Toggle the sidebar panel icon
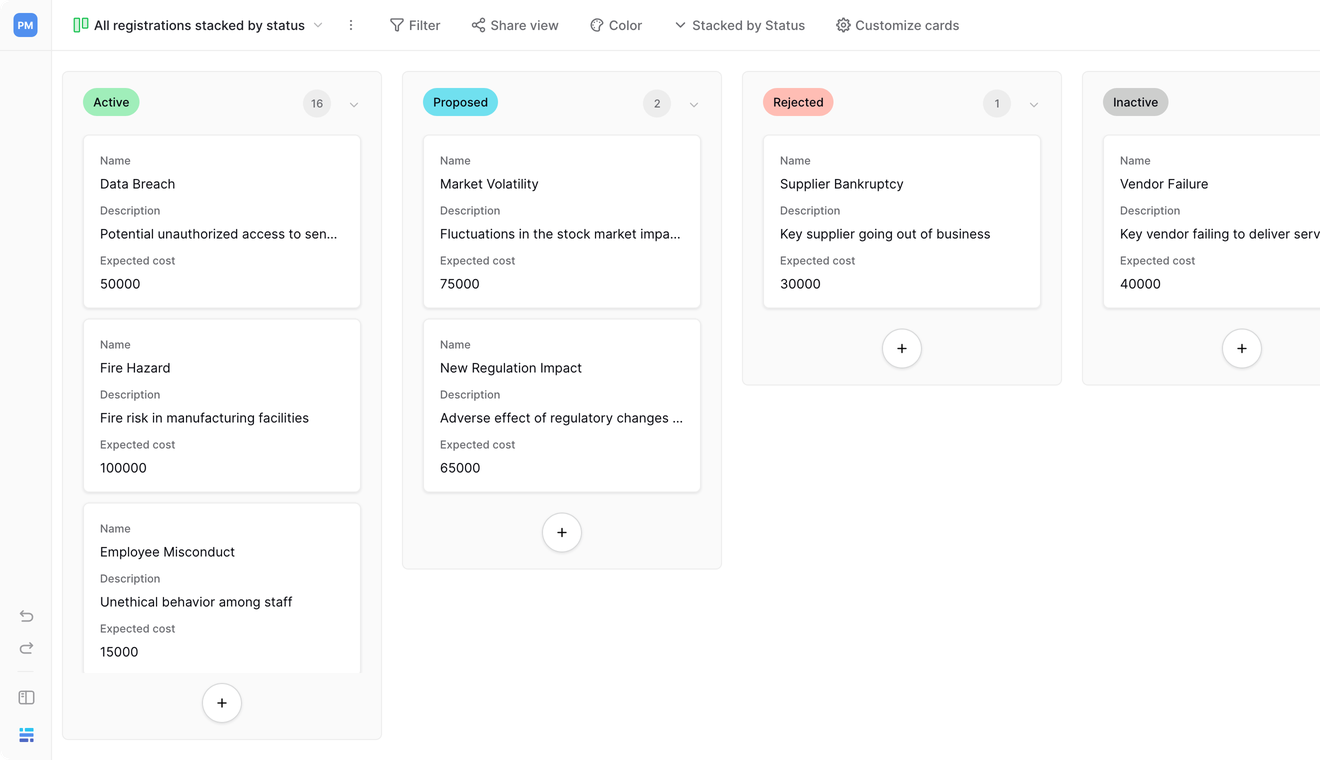The image size is (1320, 760). tap(27, 698)
